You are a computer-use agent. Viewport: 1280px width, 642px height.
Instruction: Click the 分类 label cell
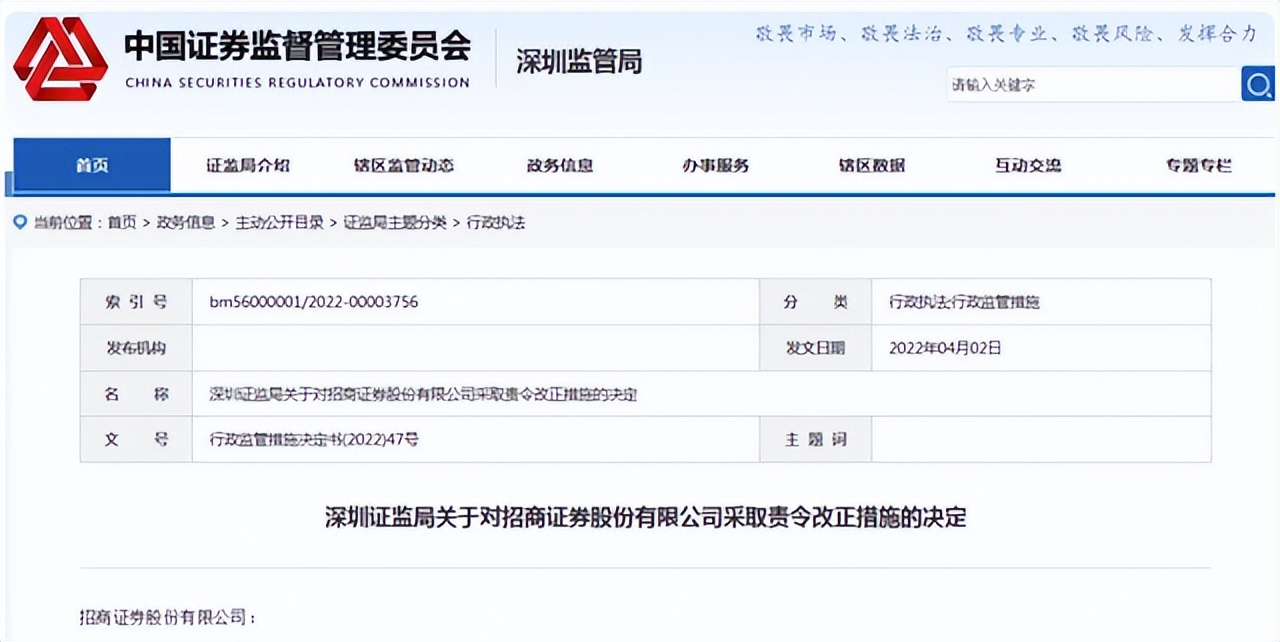click(x=815, y=302)
